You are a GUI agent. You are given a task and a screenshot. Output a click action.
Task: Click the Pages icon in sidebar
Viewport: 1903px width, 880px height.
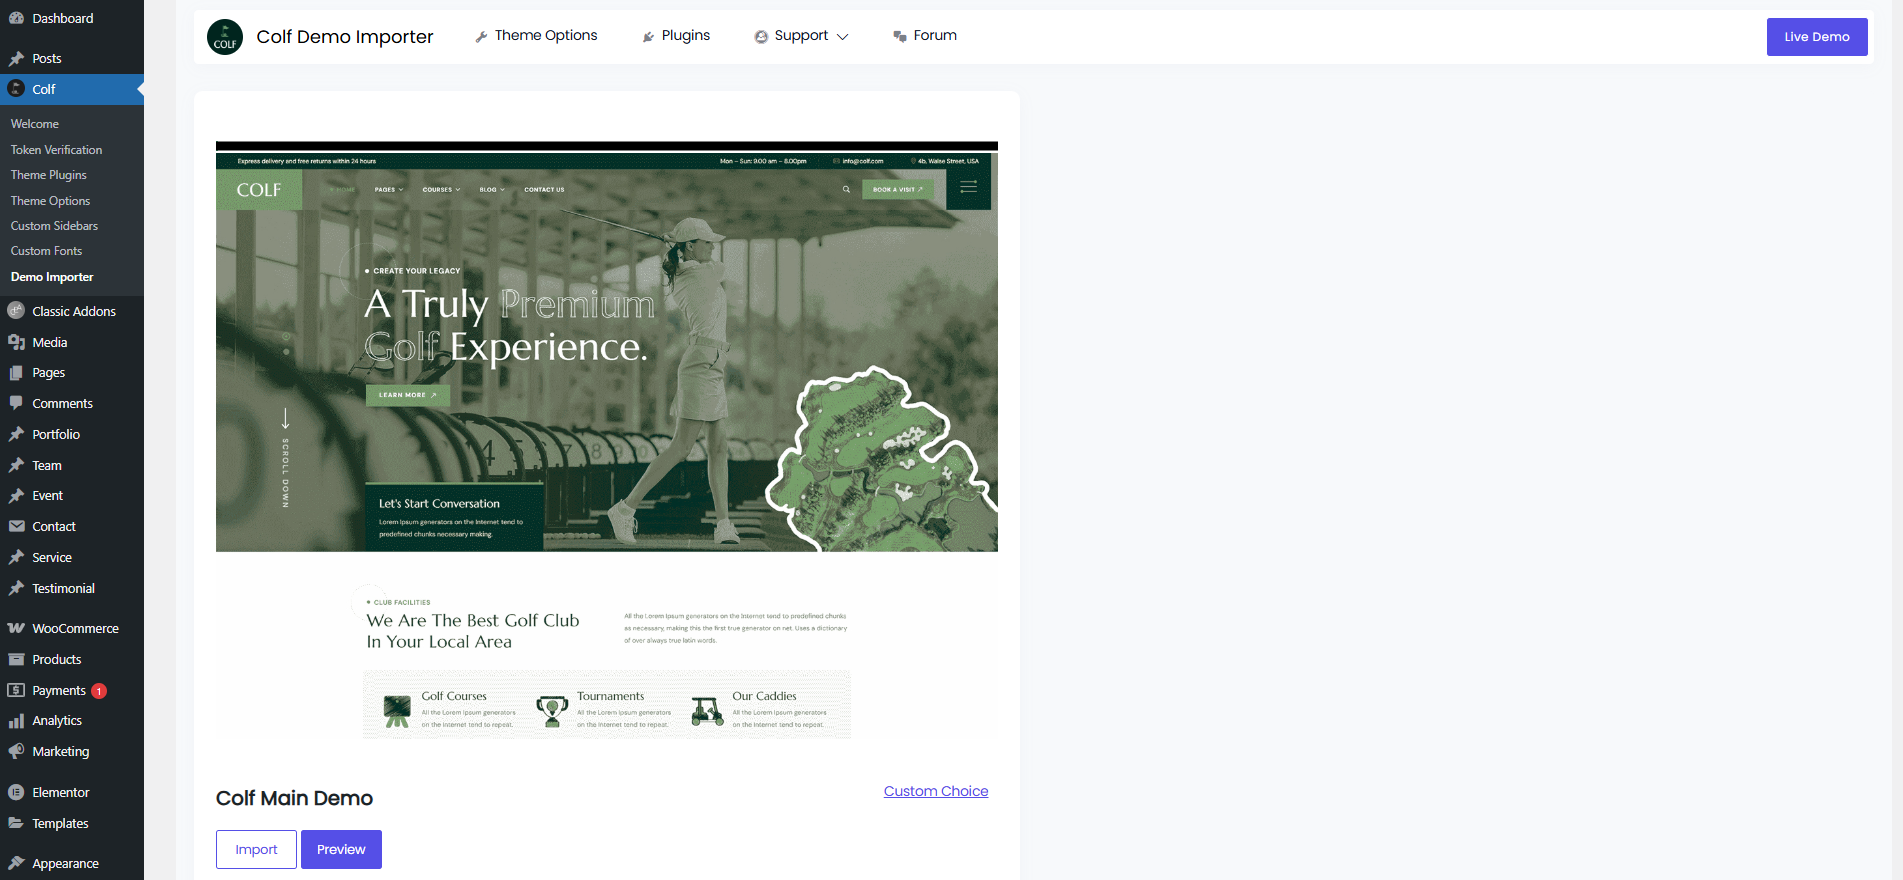(16, 372)
